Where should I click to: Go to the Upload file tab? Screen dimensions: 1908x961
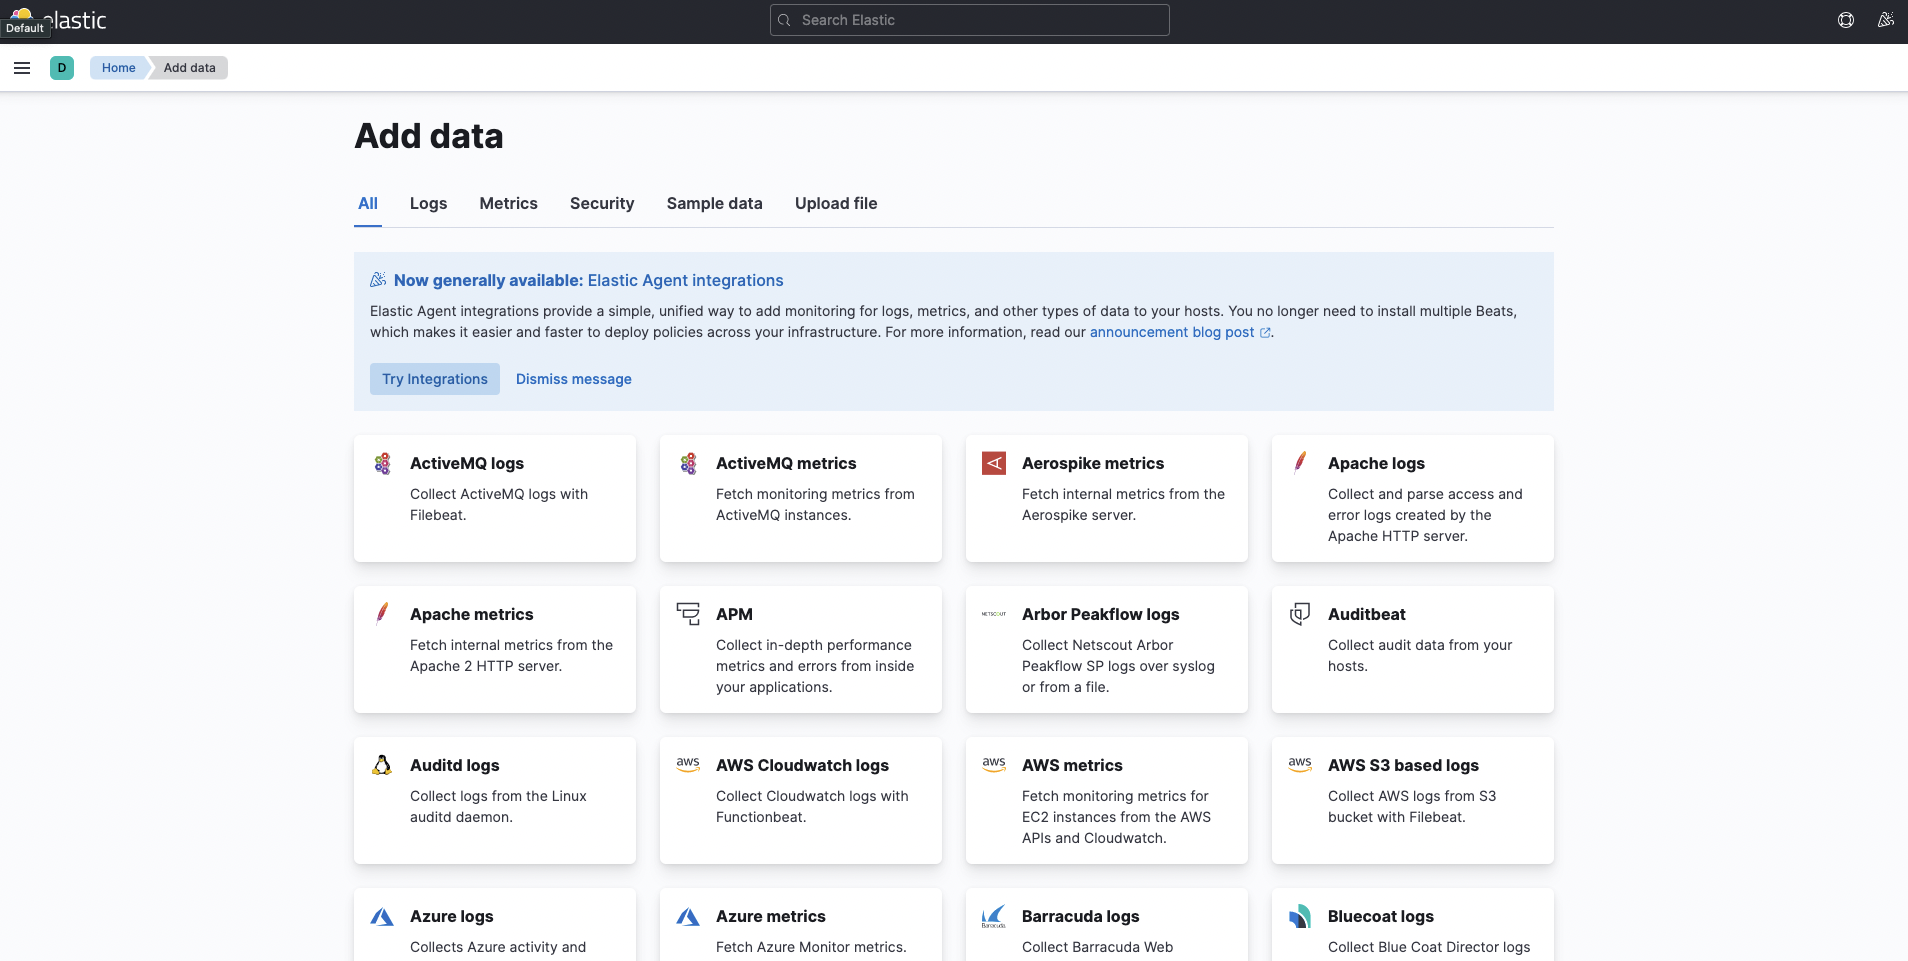pyautogui.click(x=836, y=204)
